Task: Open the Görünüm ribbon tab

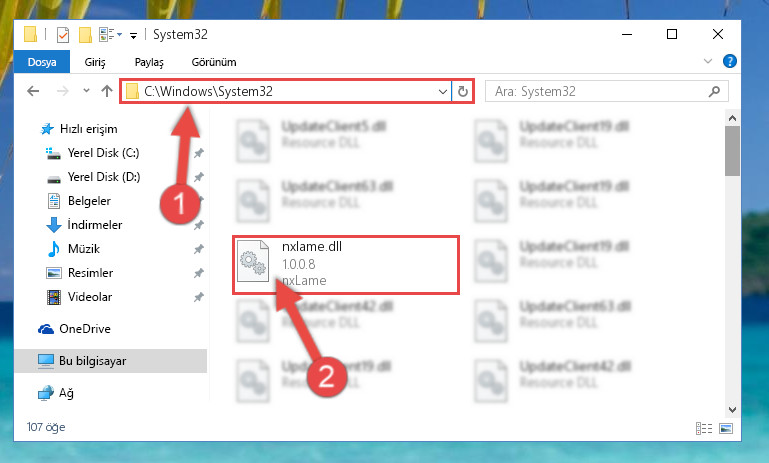Action: click(214, 62)
